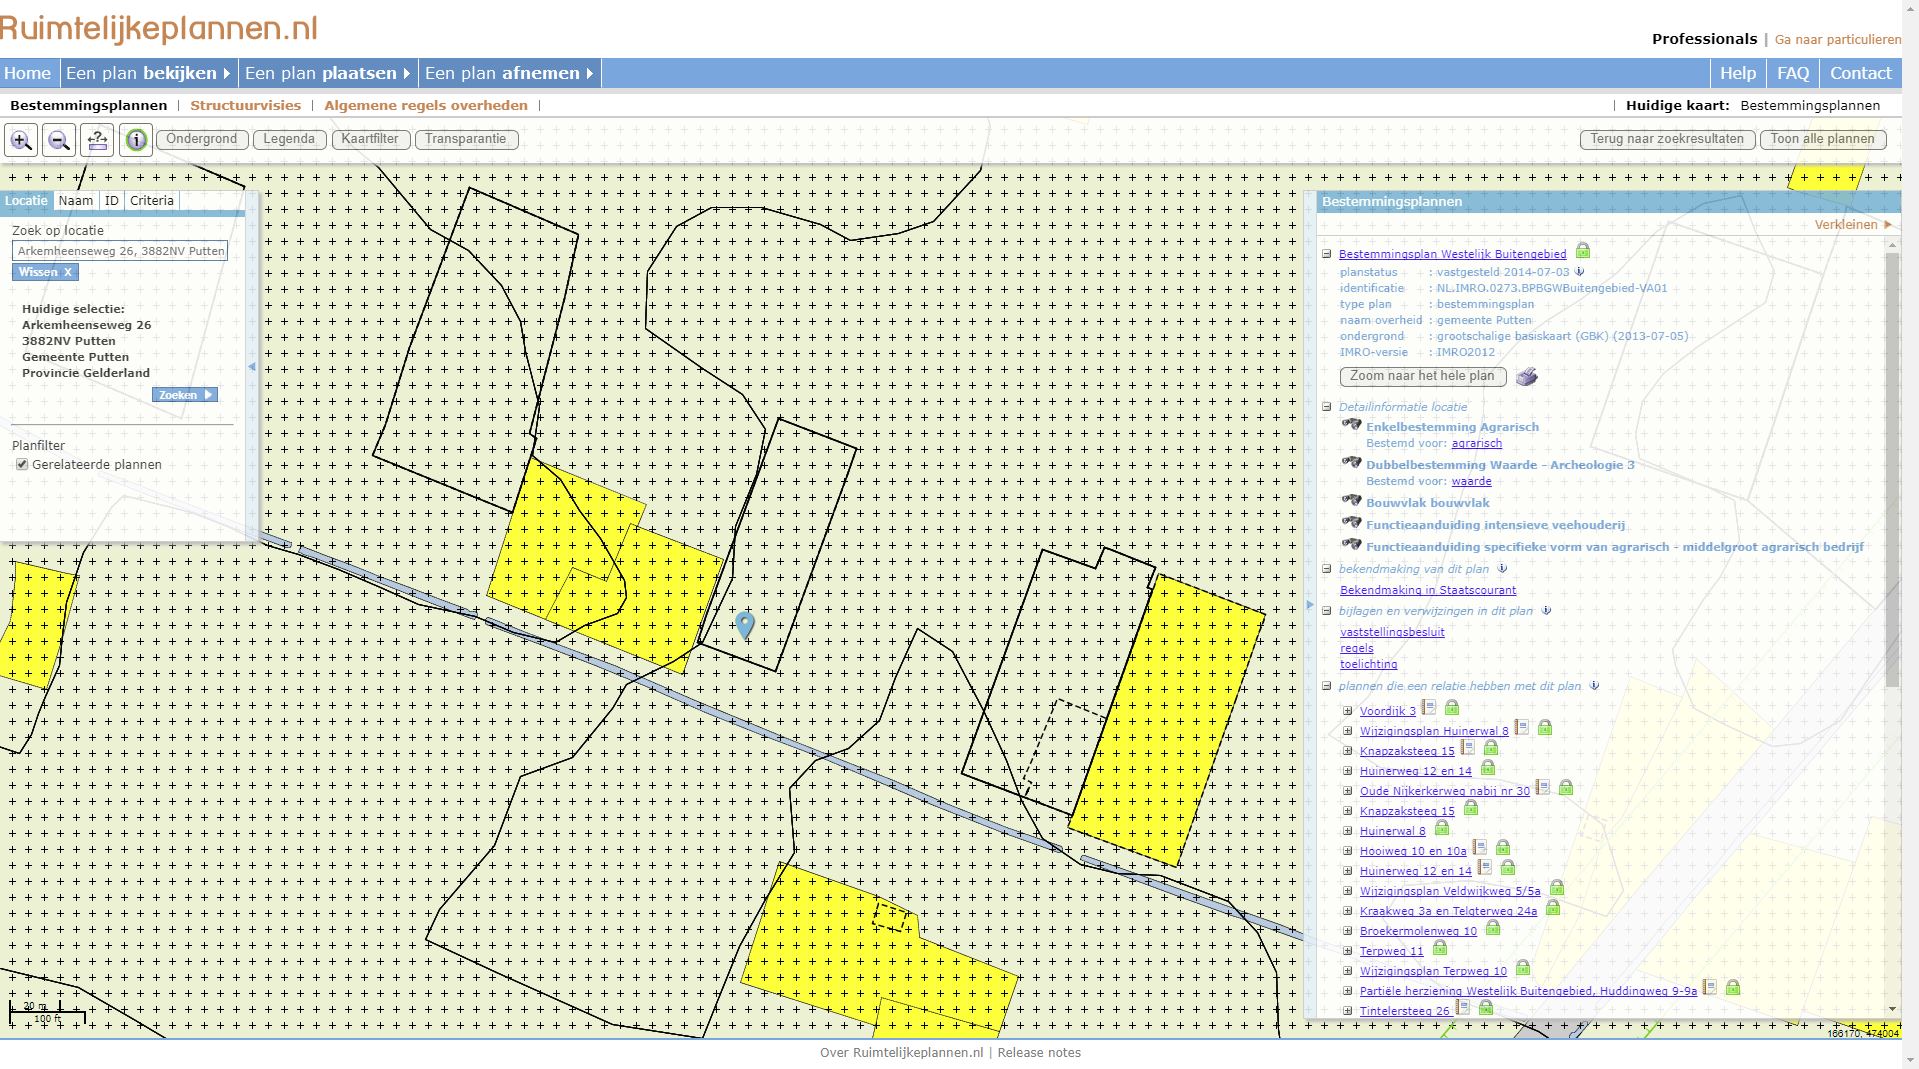Expand the Voordijk 3 plan entry
Image resolution: width=1919 pixels, height=1069 pixels.
pos(1349,710)
